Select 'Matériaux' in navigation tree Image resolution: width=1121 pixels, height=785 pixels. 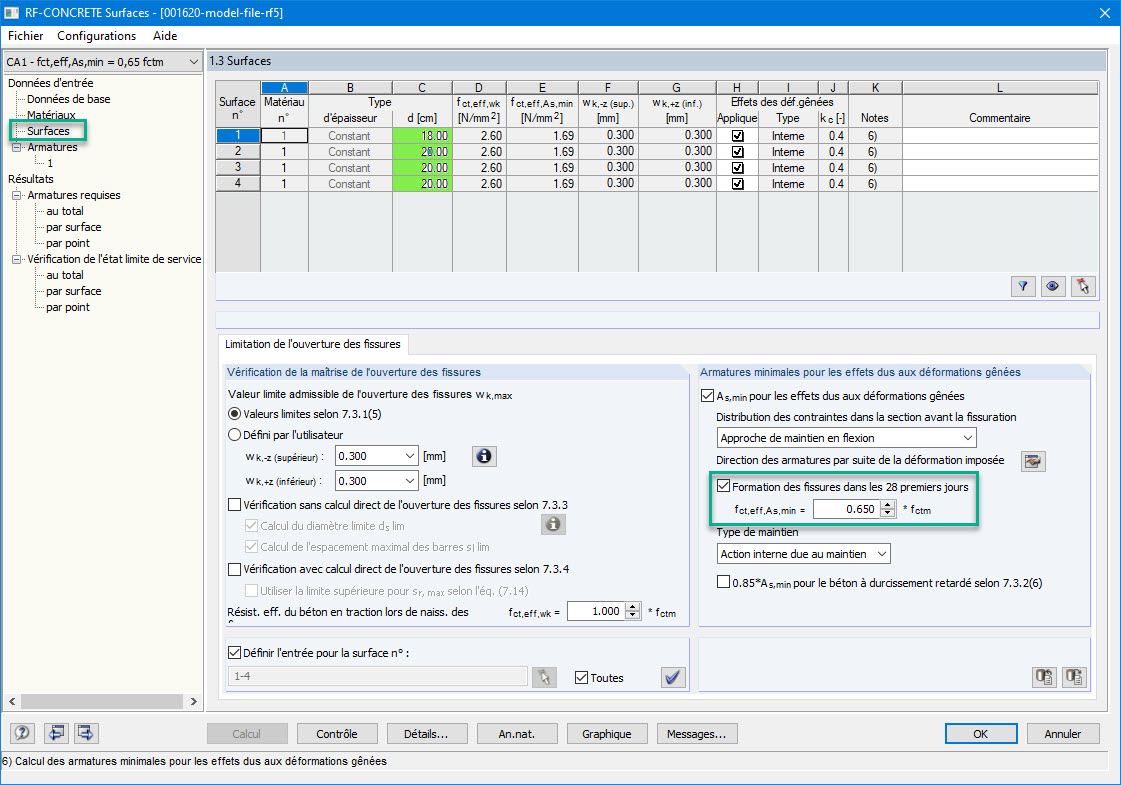coord(51,115)
